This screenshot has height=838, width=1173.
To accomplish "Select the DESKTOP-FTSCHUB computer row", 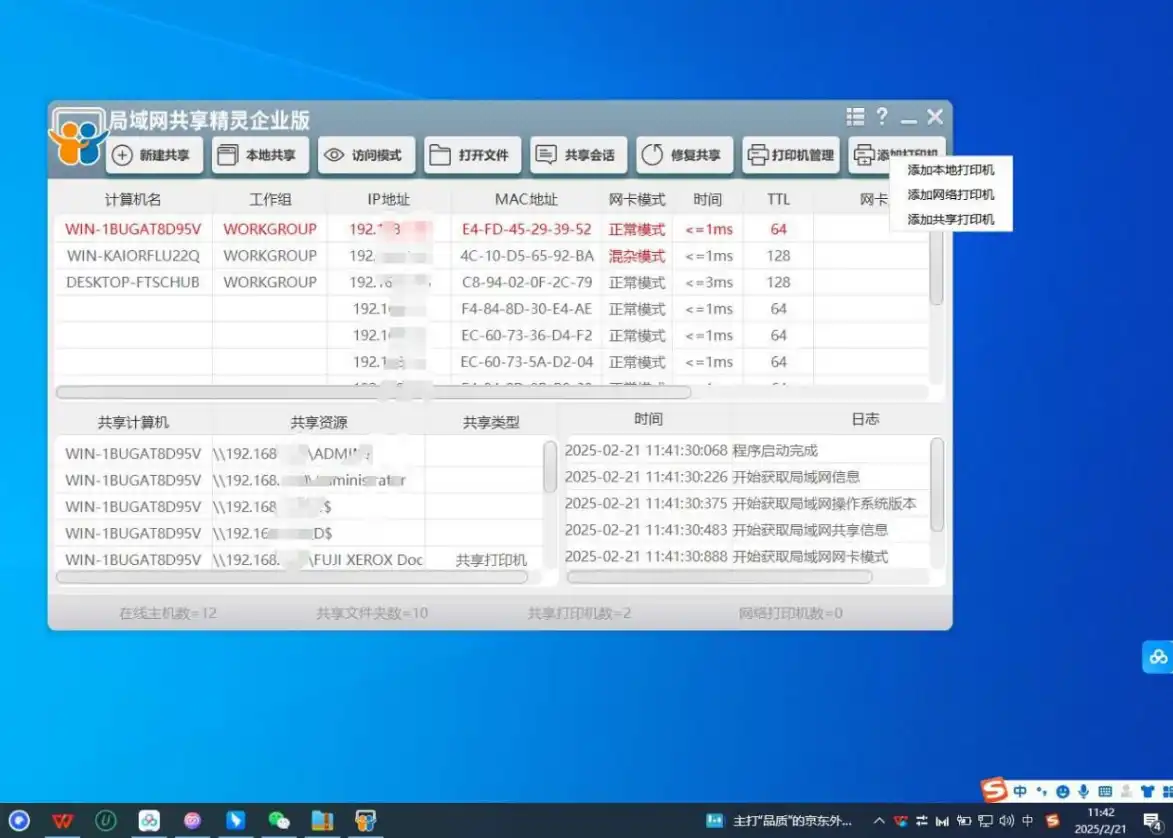I will (x=133, y=282).
